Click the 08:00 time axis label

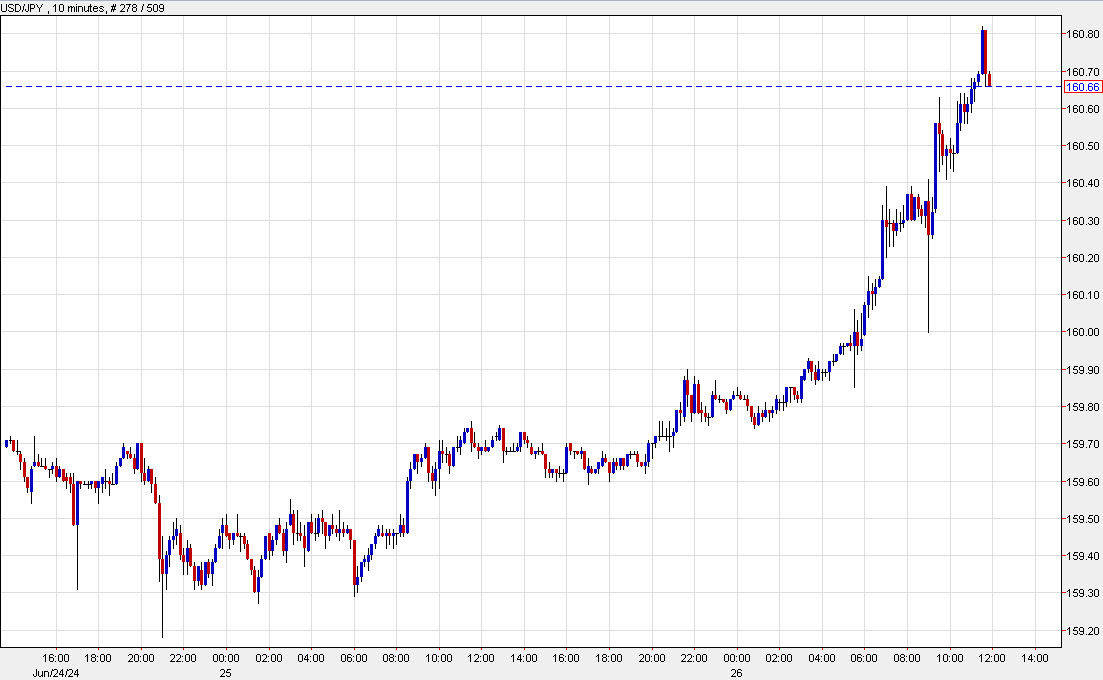coord(395,659)
